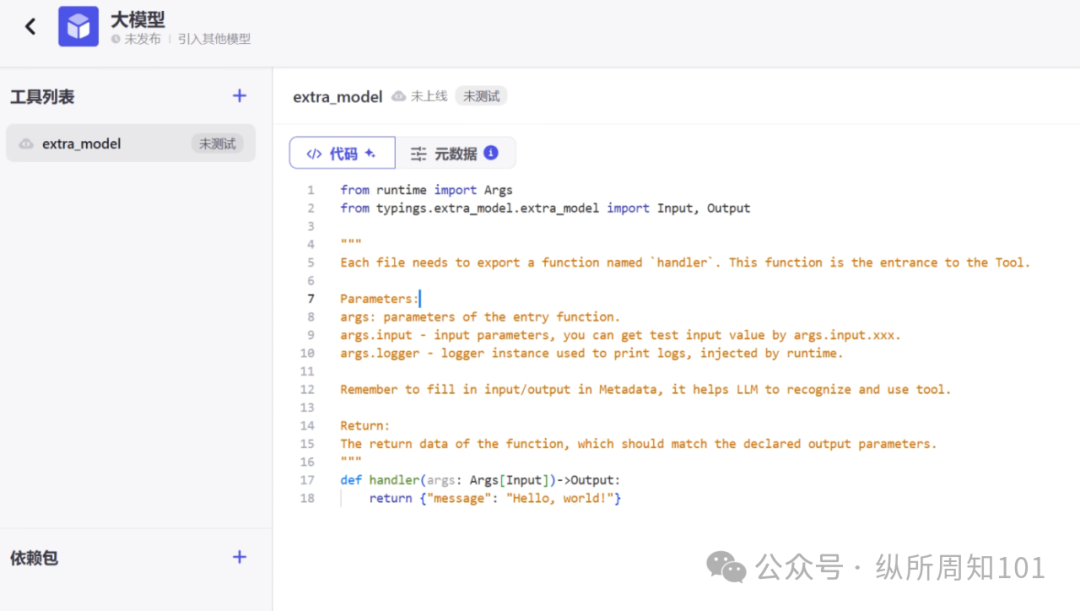Viewport: 1080px width, 611px height.
Task: Click cloud icon beside extra_model in sidebar
Action: (26, 144)
